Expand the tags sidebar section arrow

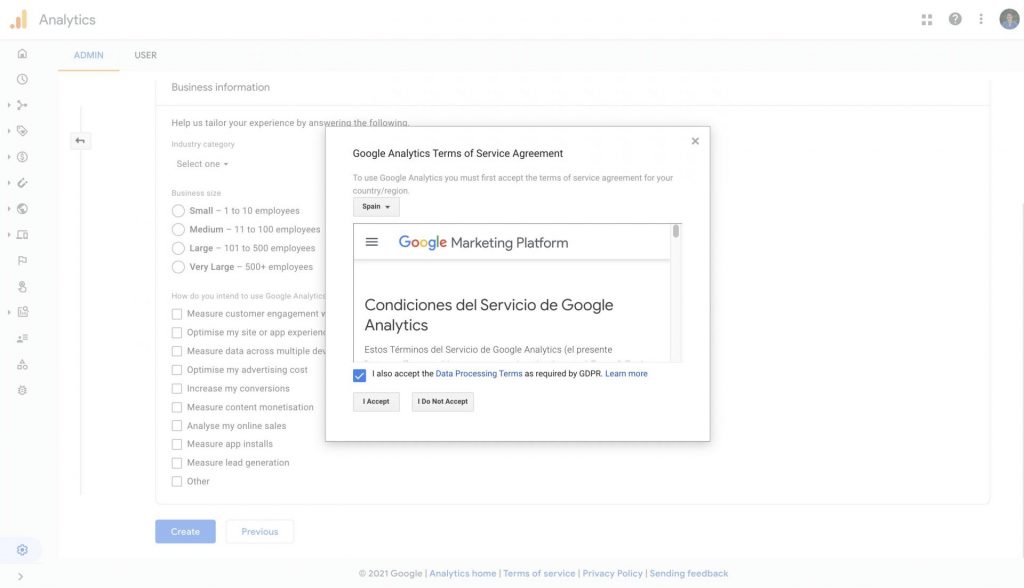tap(8, 131)
